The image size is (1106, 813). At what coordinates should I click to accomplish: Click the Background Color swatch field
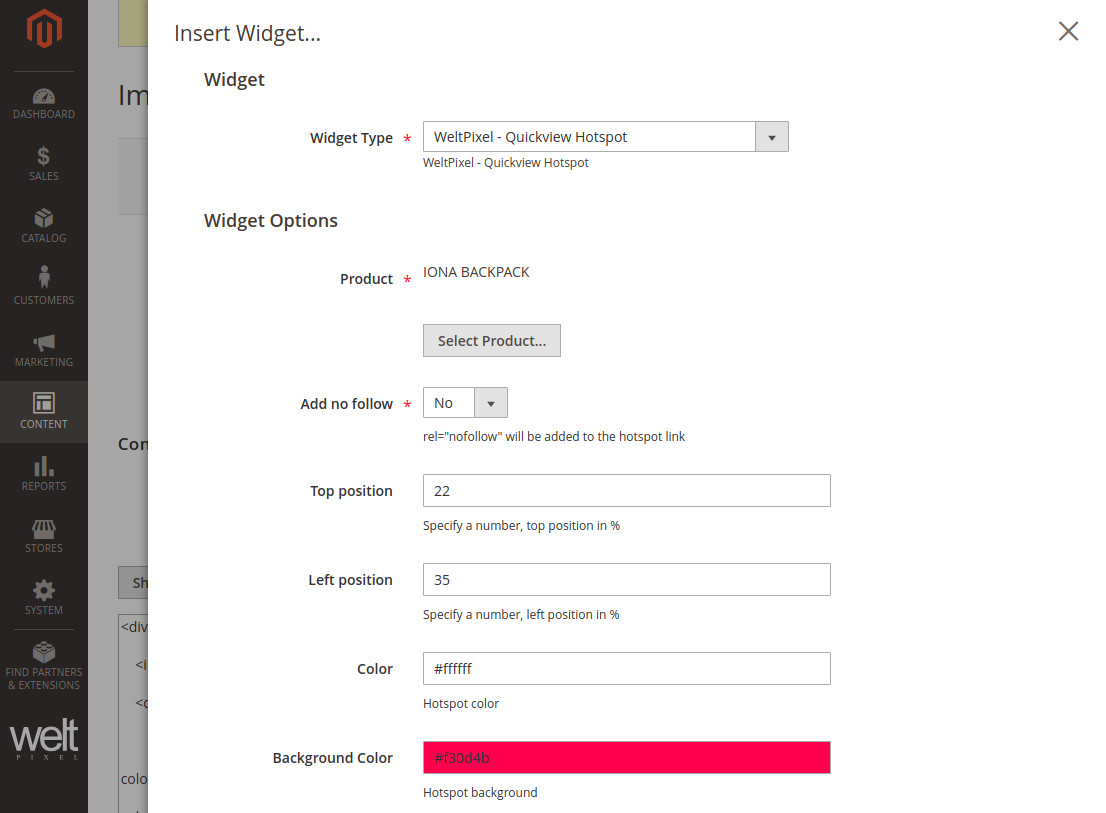(626, 758)
